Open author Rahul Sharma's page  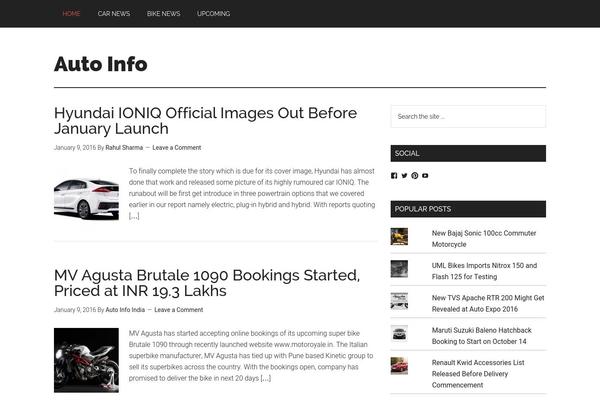coord(124,148)
